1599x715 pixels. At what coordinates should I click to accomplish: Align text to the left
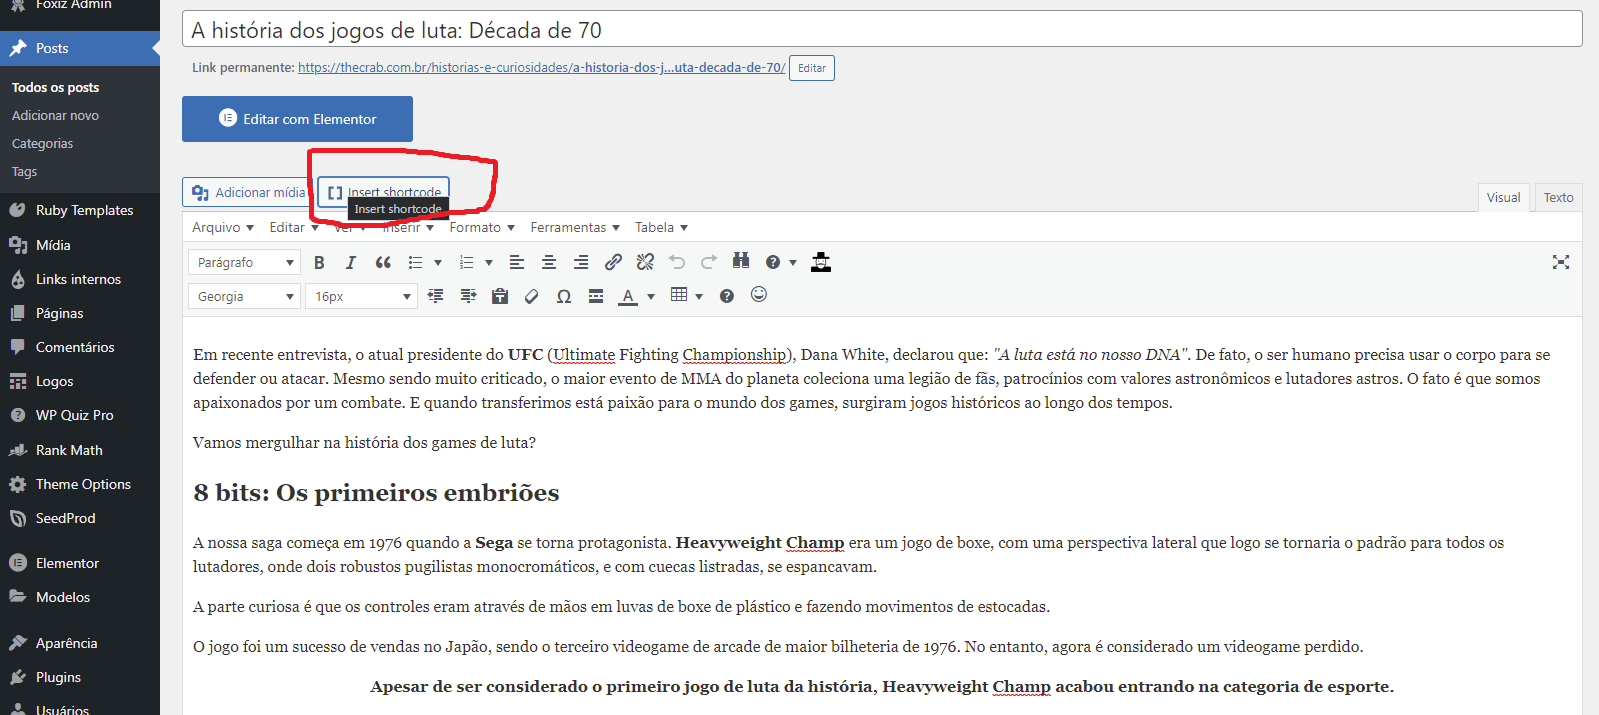517,263
